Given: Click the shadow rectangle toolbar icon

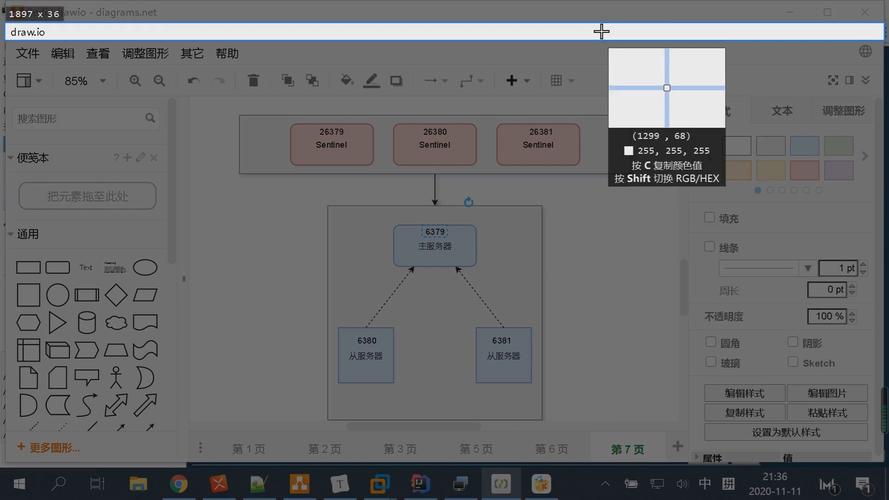Looking at the screenshot, I should pyautogui.click(x=396, y=80).
